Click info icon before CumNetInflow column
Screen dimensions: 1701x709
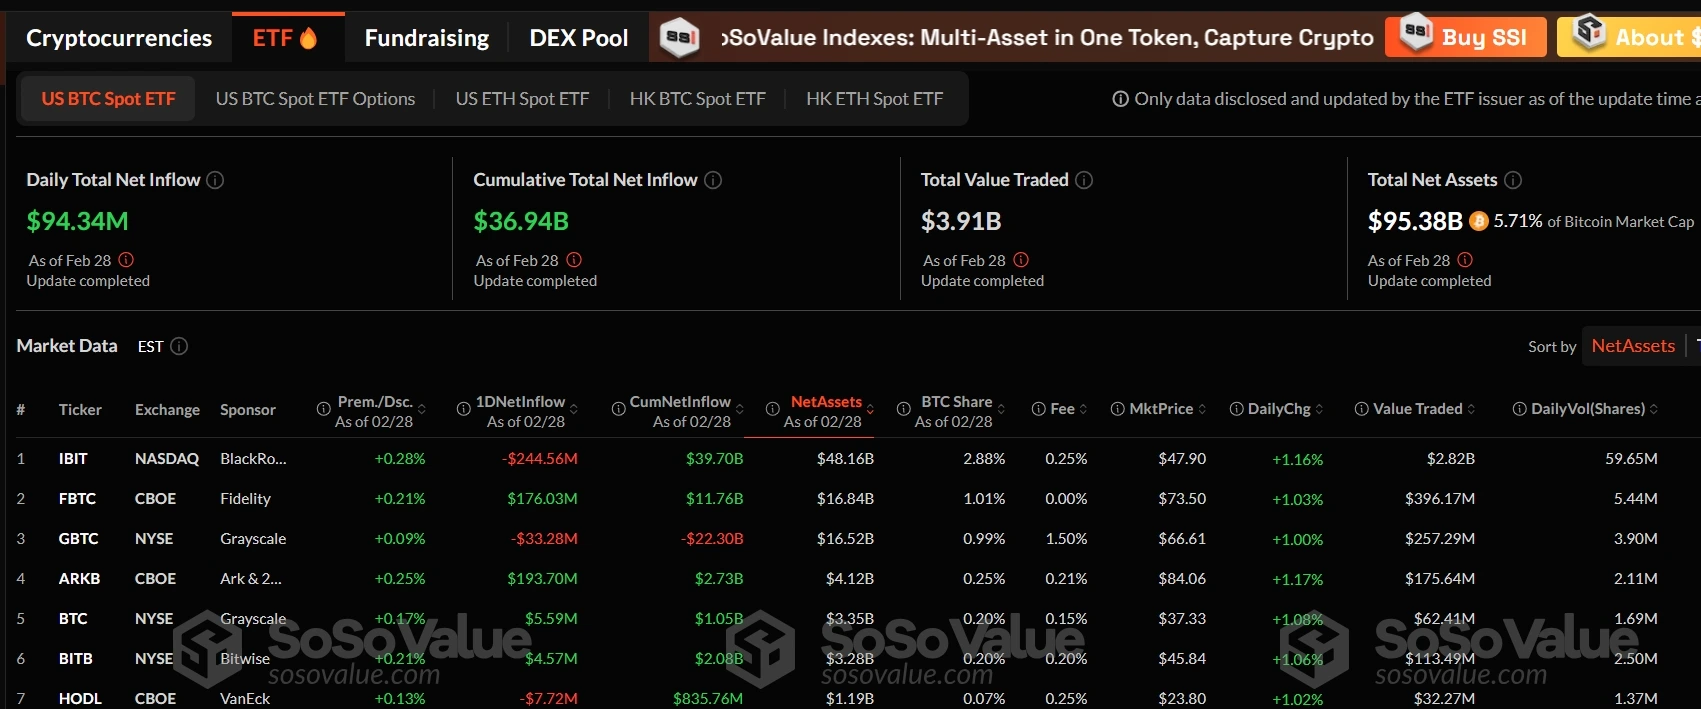619,409
